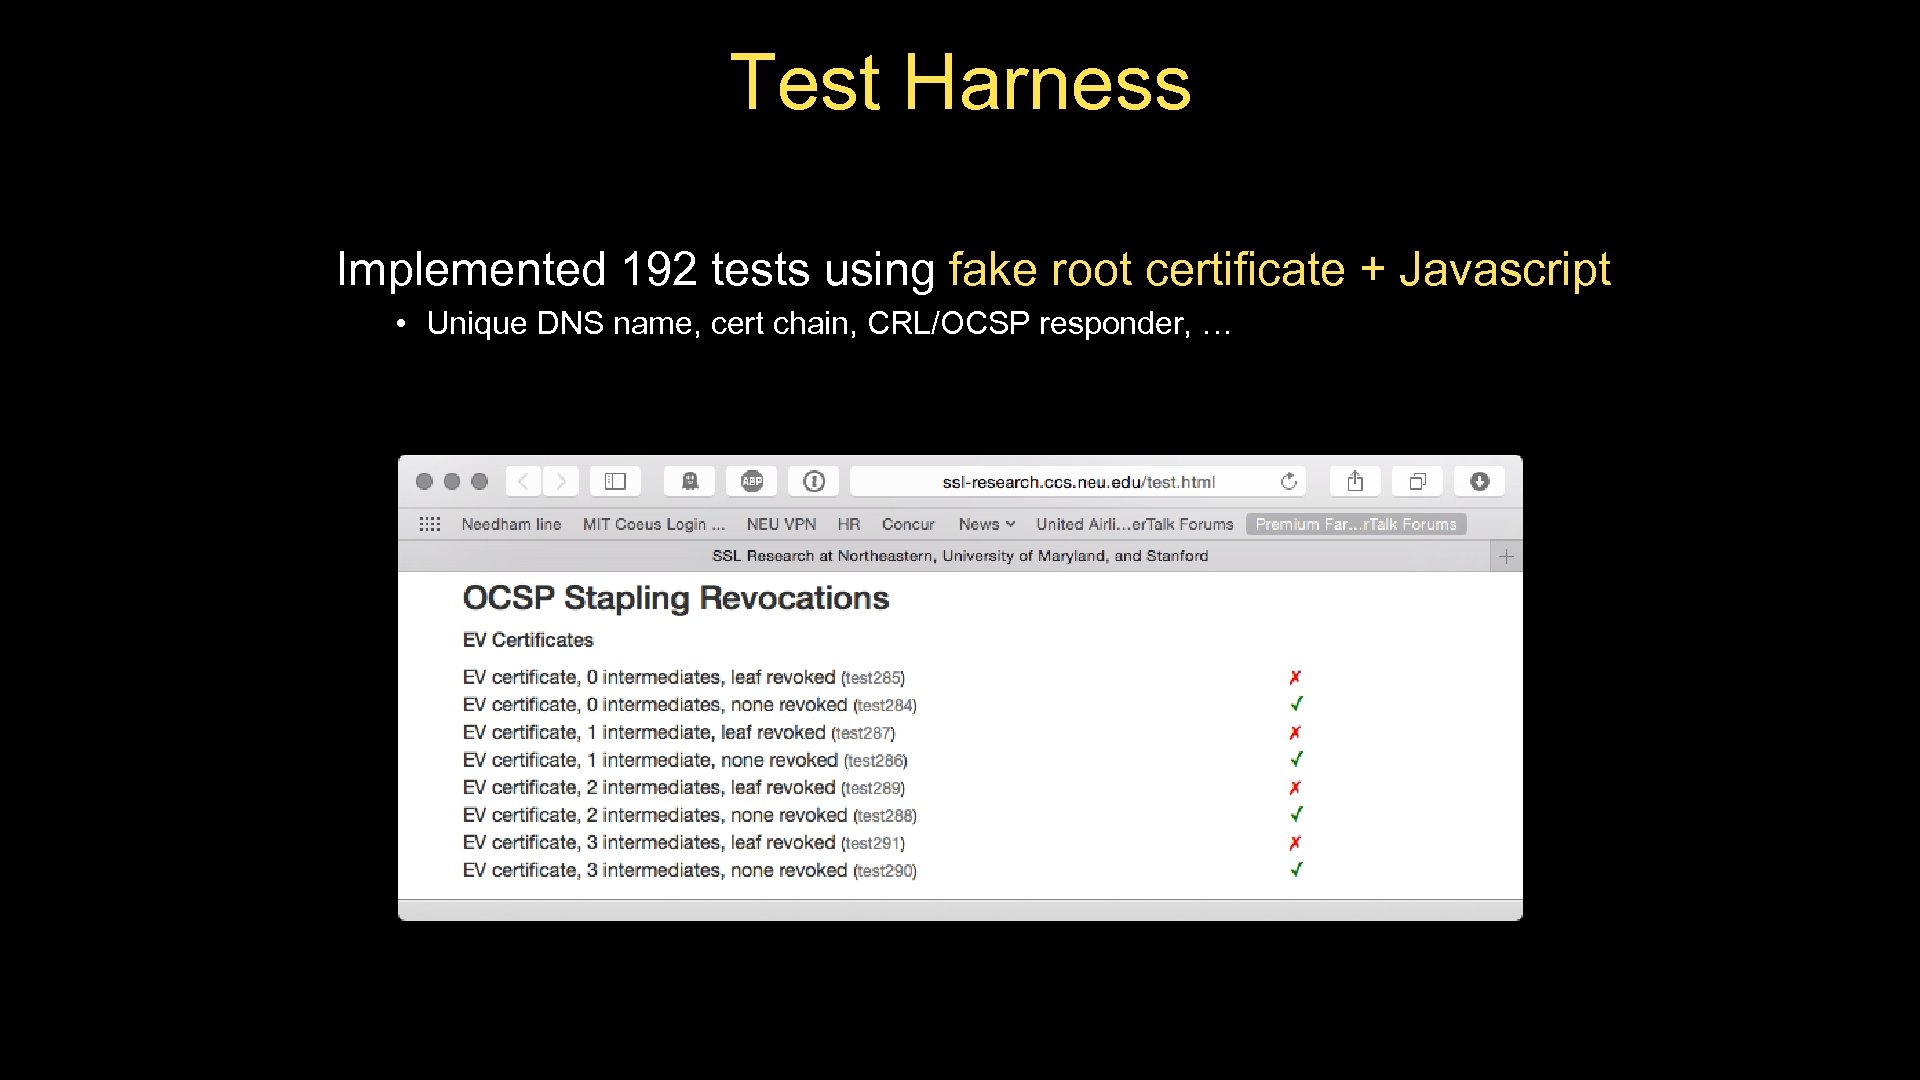1920x1080 pixels.
Task: Navigate back with the back arrow
Action: pos(522,481)
